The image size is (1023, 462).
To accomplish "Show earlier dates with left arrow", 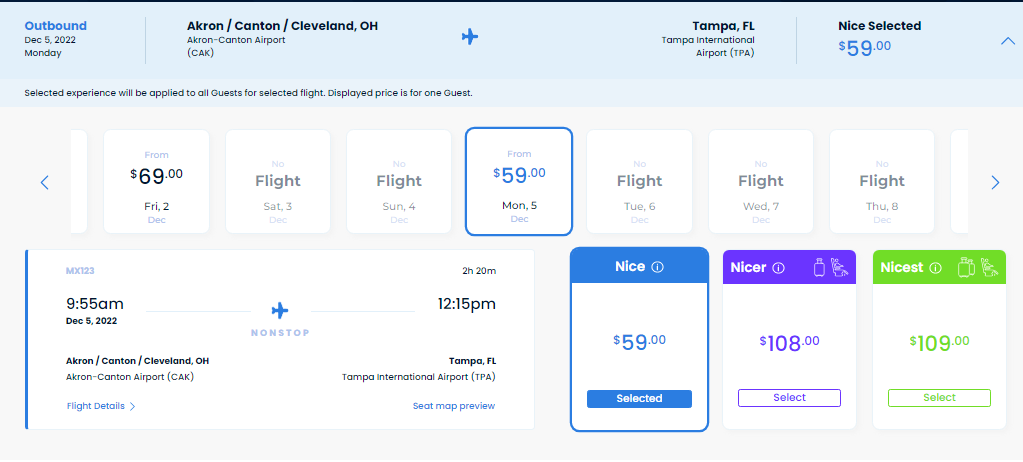I will pyautogui.click(x=44, y=182).
